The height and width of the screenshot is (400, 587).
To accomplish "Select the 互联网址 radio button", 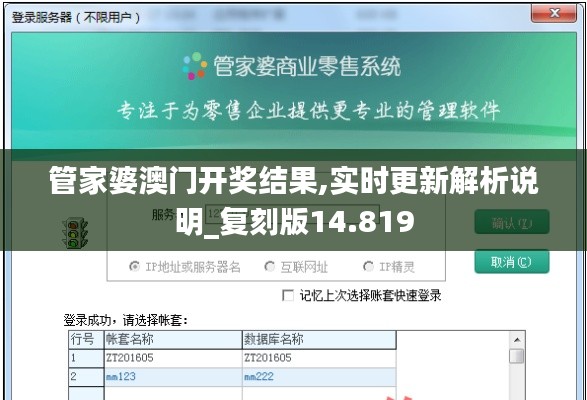I will click(269, 267).
